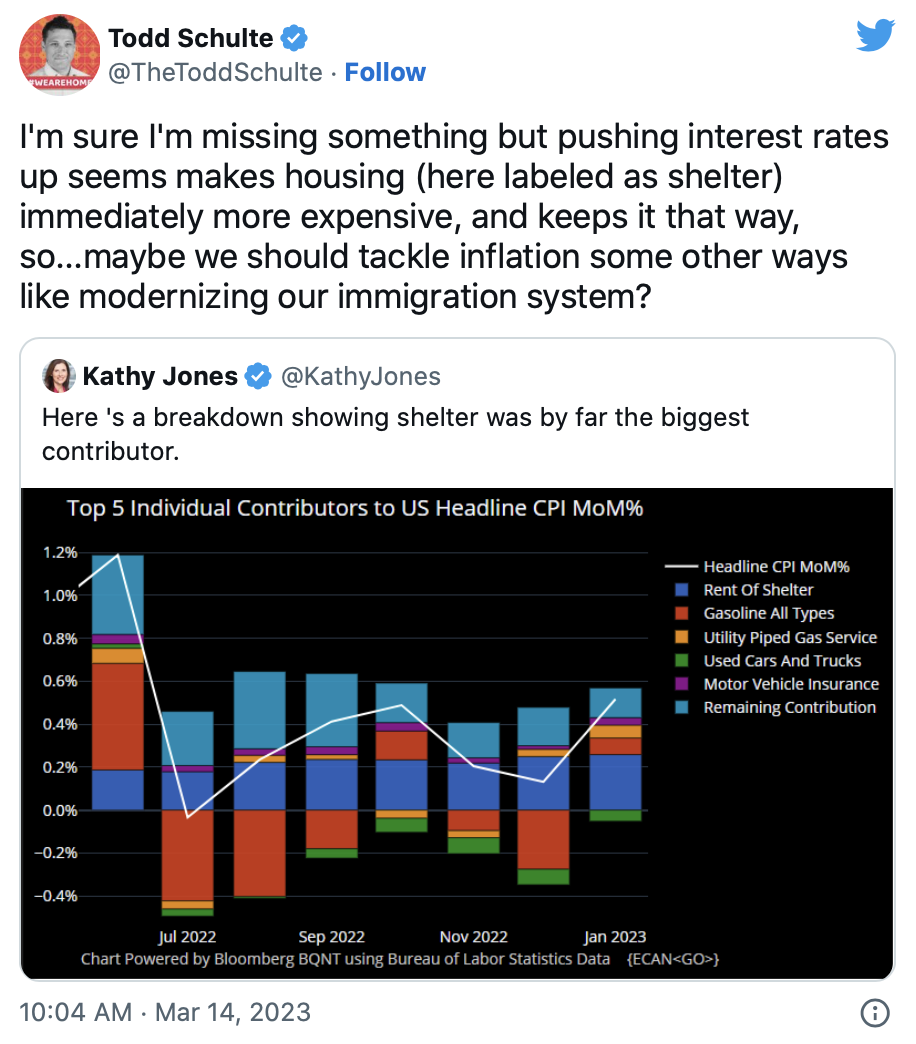Open the @TheToddSchulte handle link

[215, 73]
